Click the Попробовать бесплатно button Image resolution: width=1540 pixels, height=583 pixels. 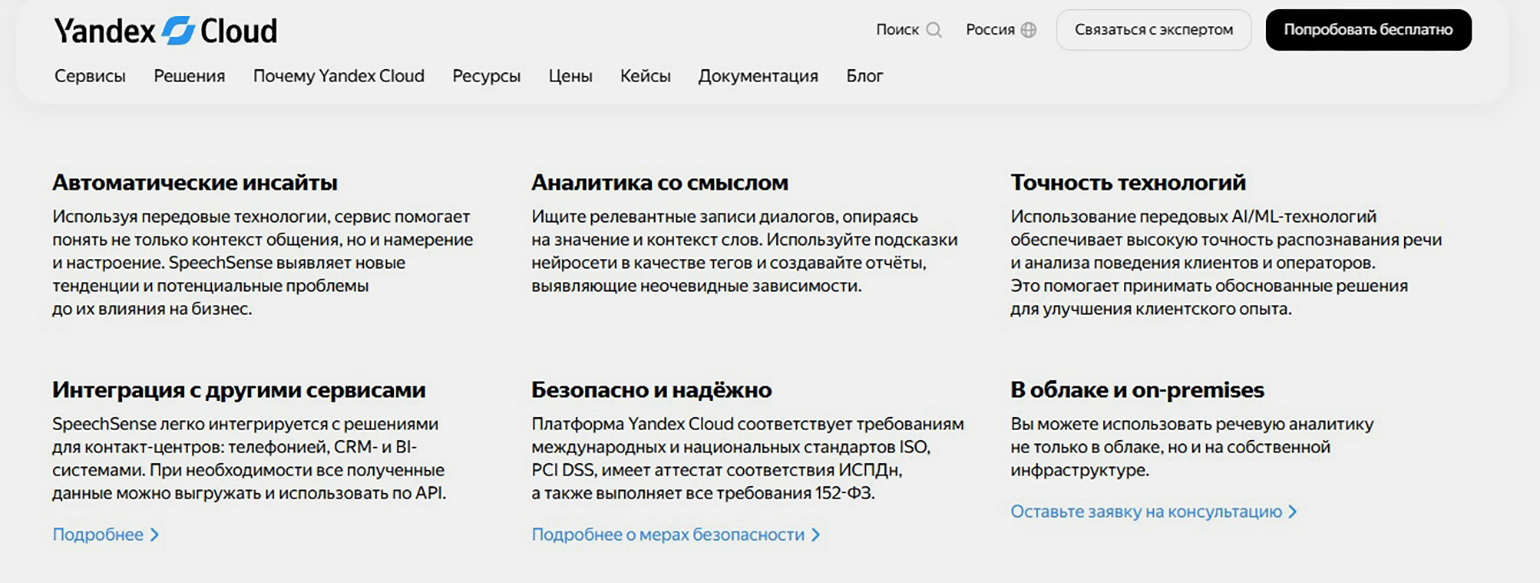(1368, 30)
